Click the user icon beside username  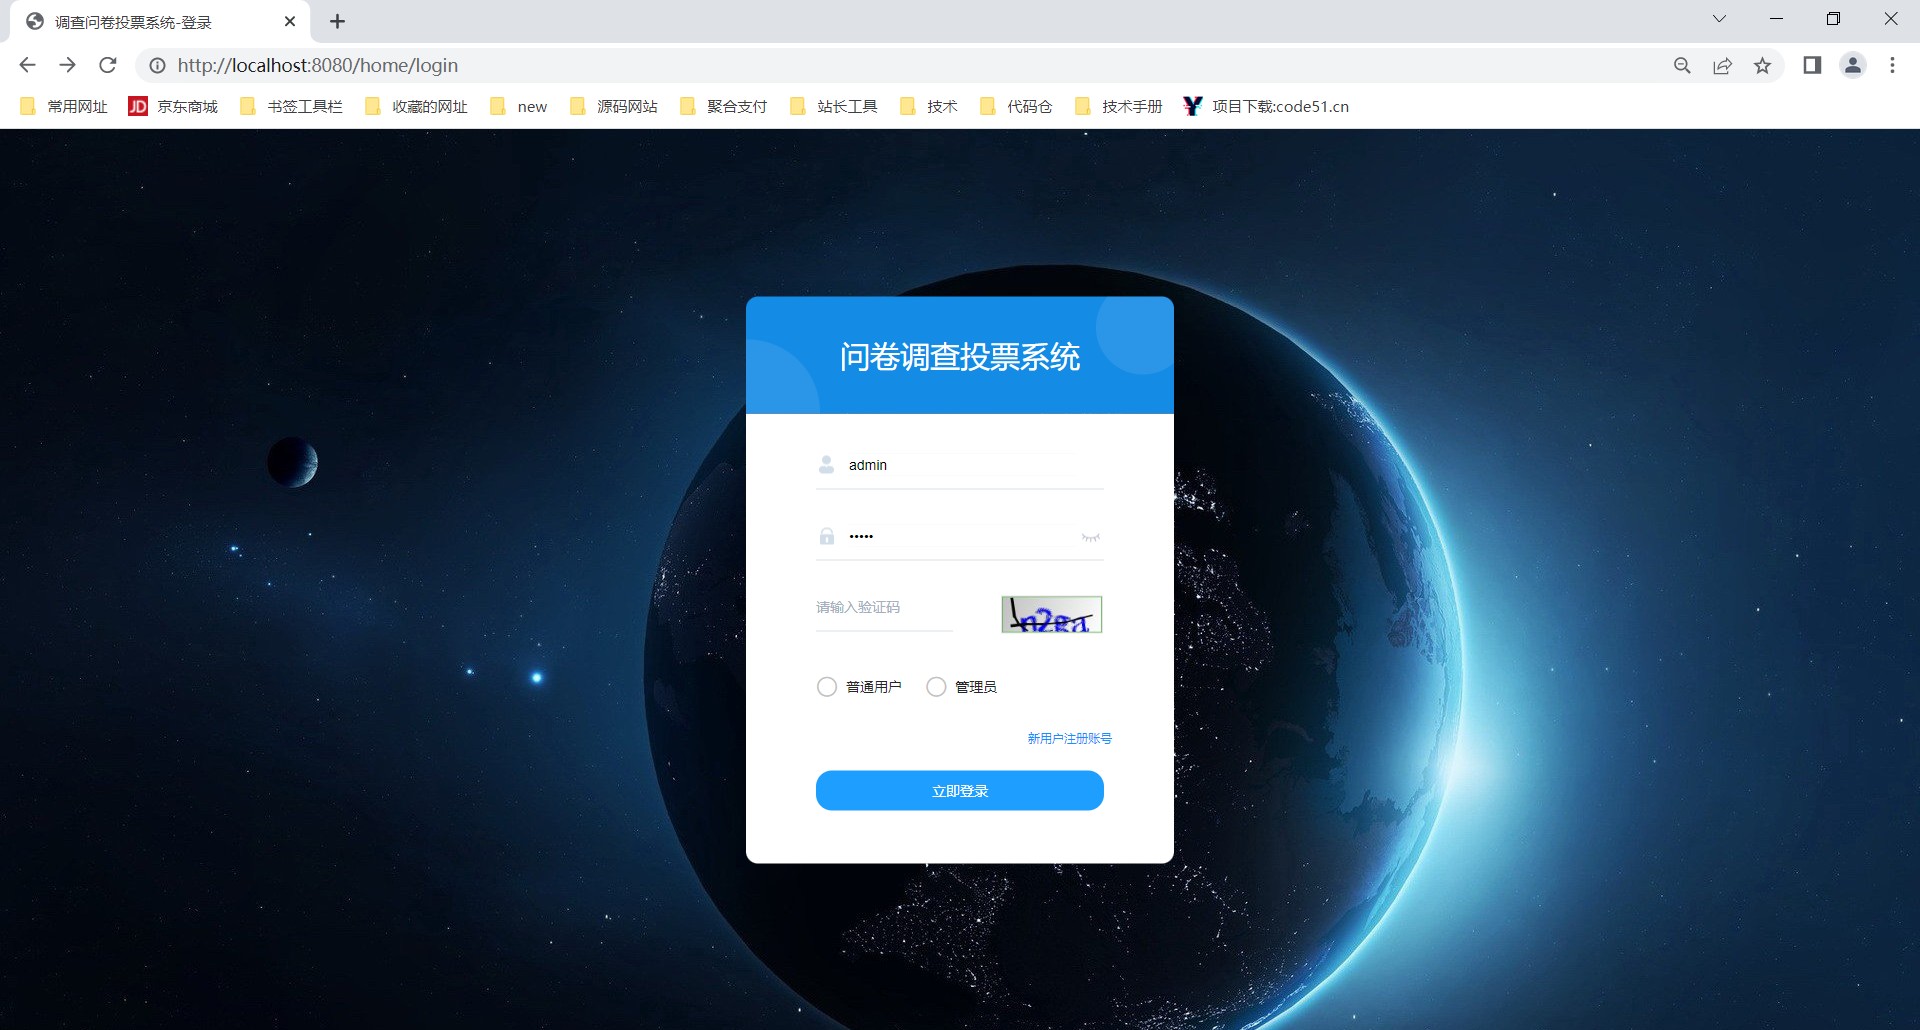(827, 465)
